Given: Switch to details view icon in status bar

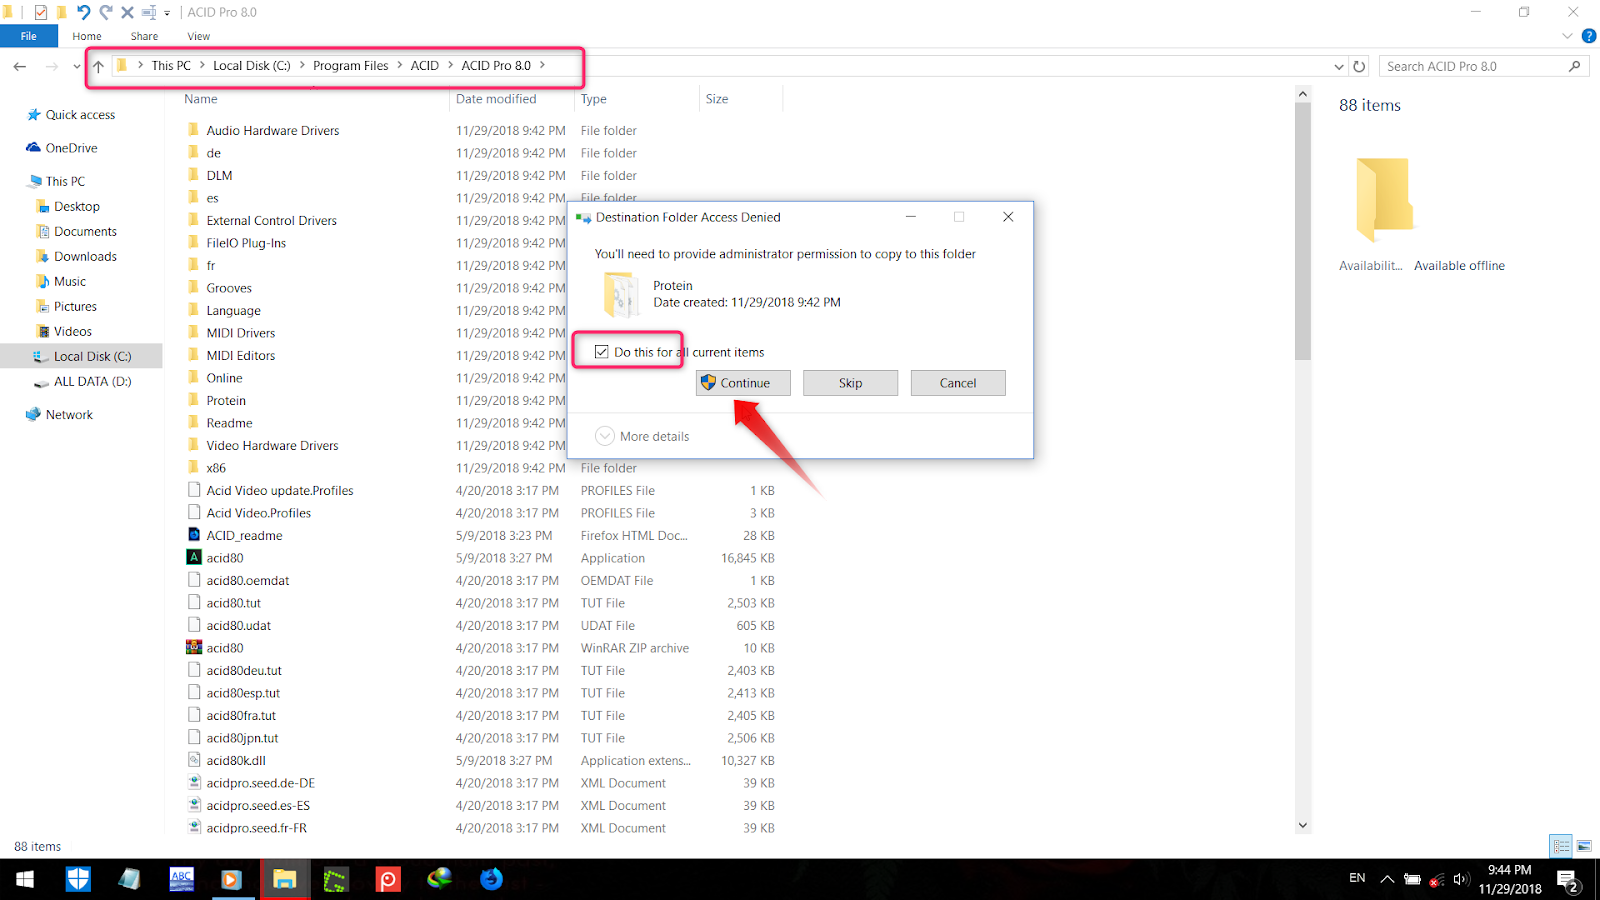Looking at the screenshot, I should (1562, 846).
